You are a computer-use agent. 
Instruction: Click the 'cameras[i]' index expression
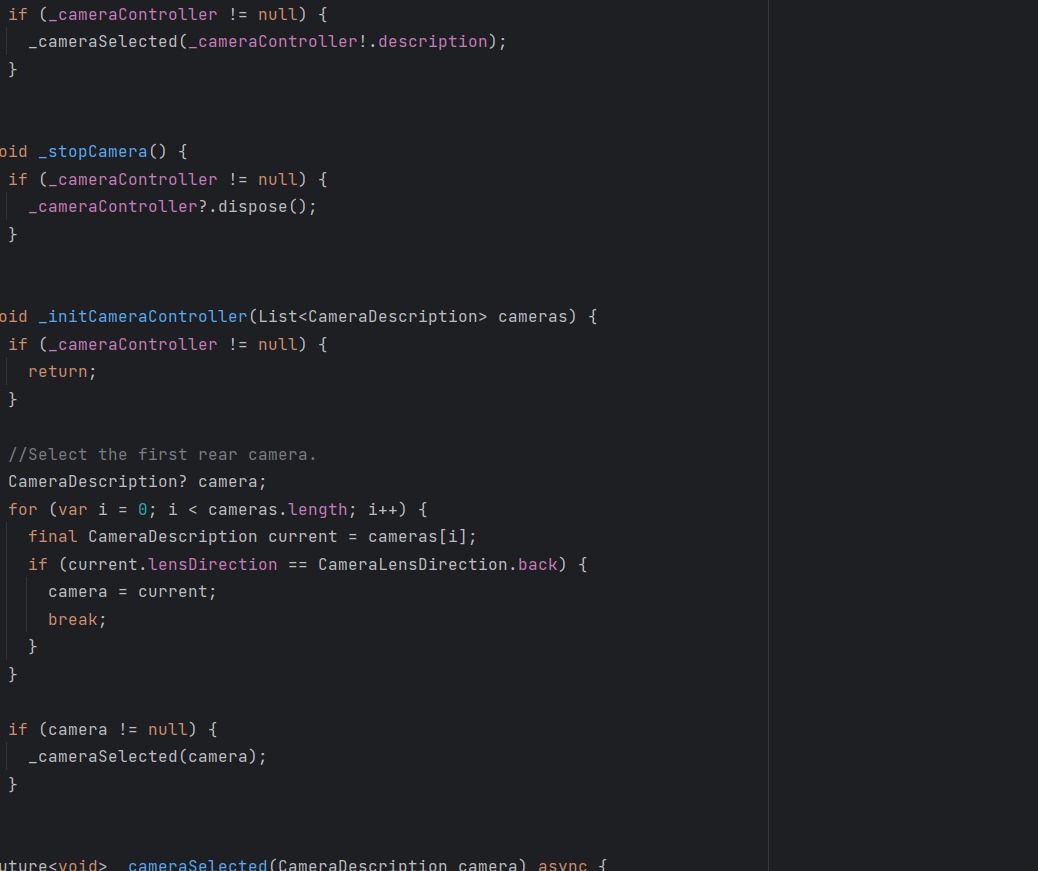coord(417,537)
